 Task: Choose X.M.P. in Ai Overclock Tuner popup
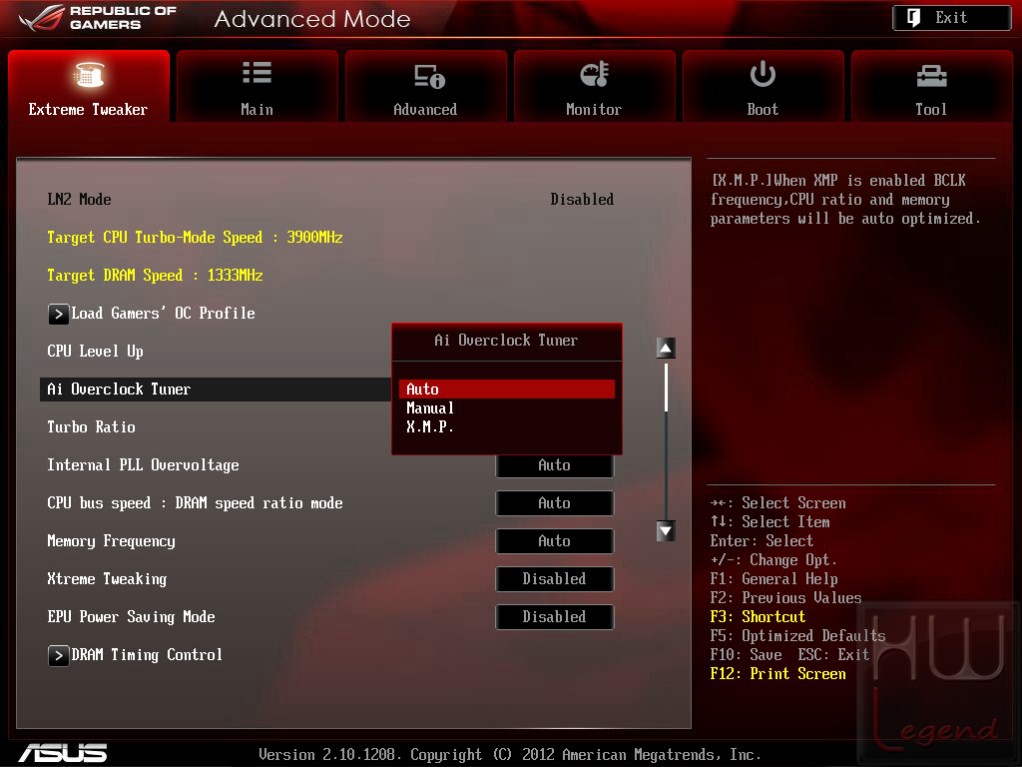[x=506, y=427]
